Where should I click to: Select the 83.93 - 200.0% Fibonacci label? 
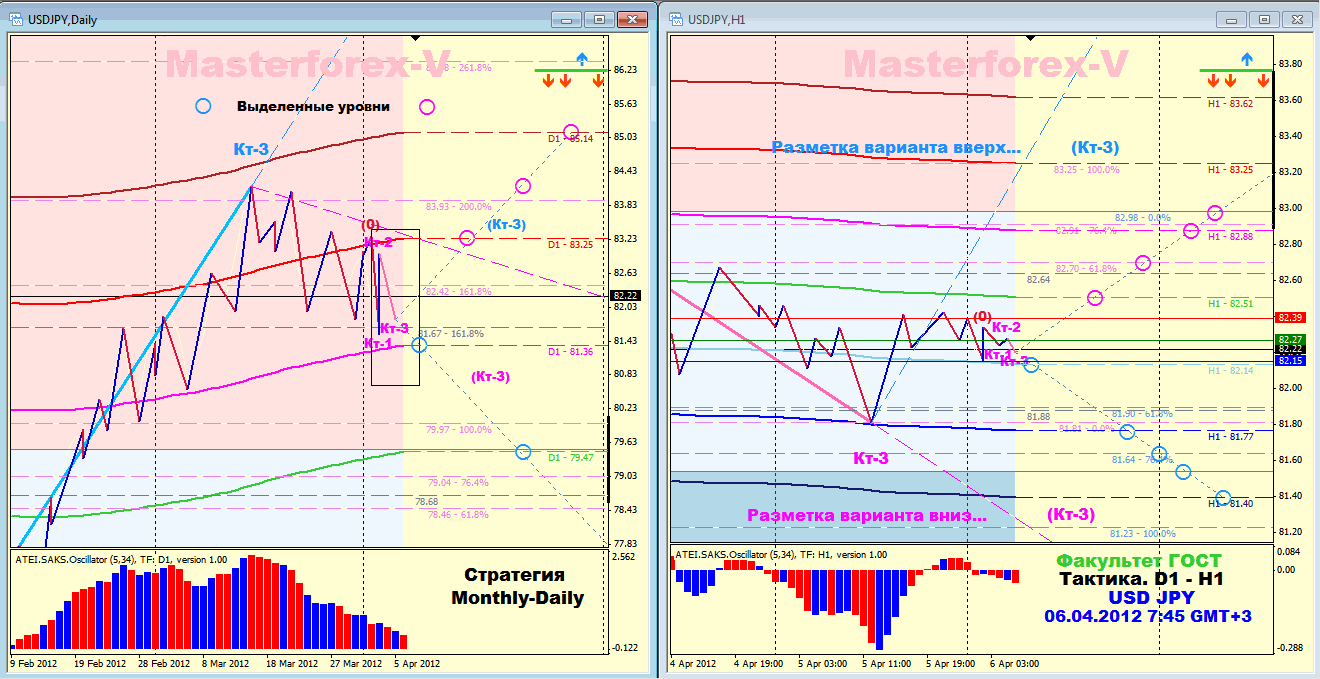[x=458, y=207]
